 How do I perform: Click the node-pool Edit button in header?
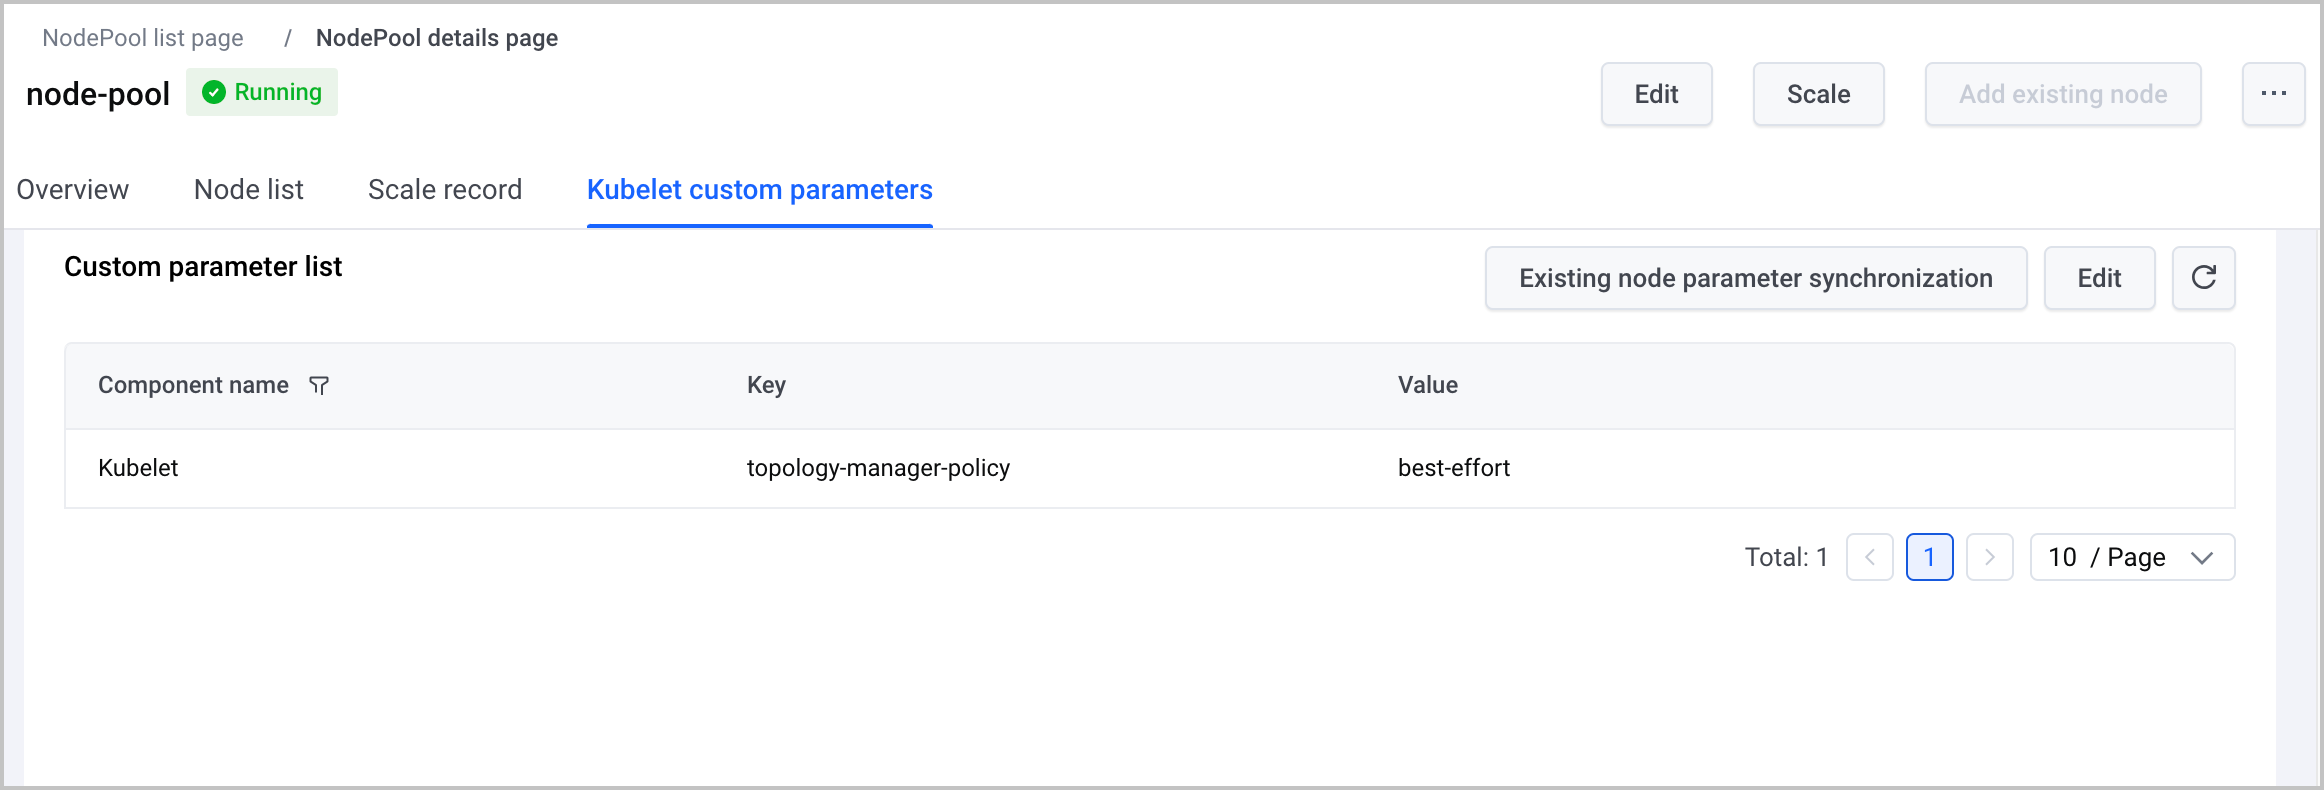1656,94
